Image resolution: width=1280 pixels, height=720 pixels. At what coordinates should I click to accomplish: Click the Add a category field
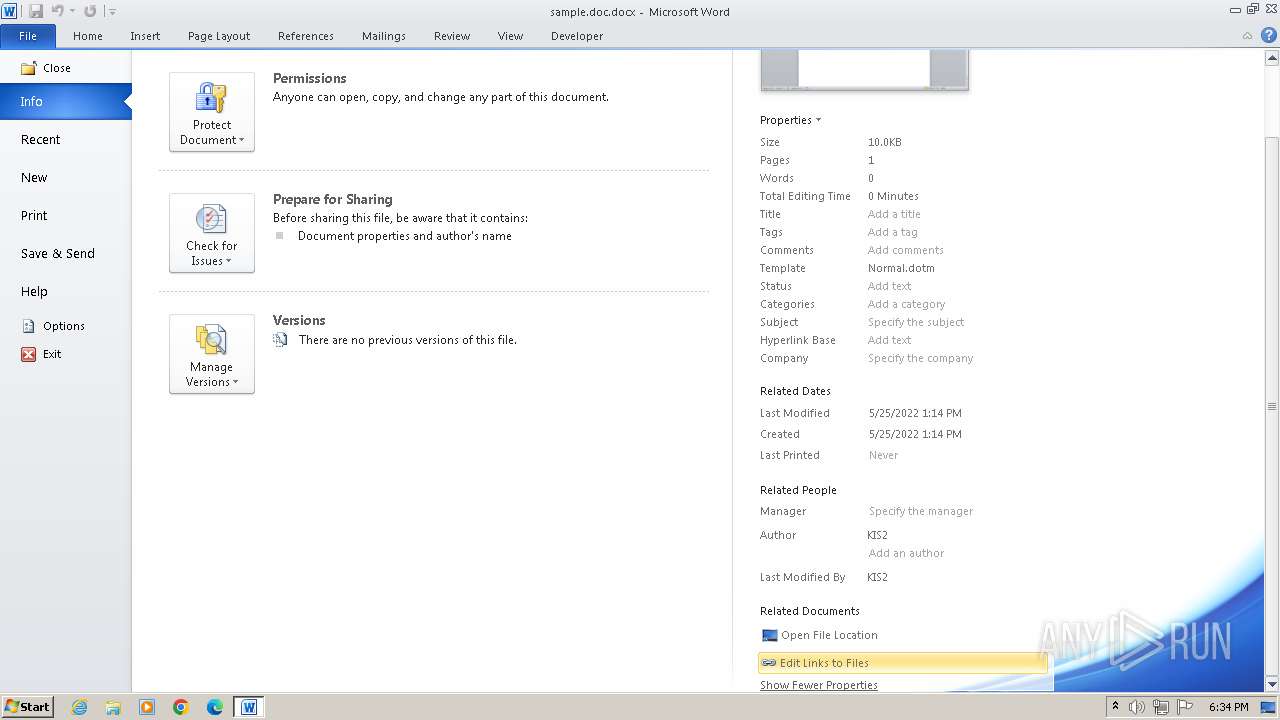point(906,304)
